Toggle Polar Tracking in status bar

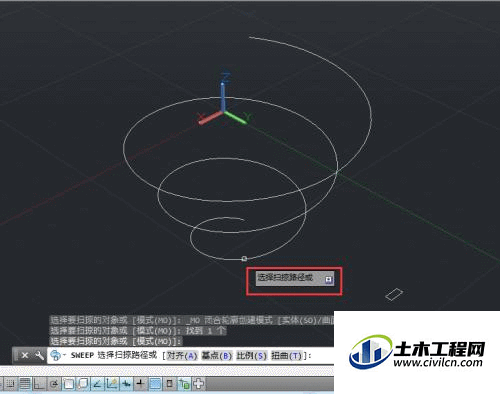(x=54, y=384)
